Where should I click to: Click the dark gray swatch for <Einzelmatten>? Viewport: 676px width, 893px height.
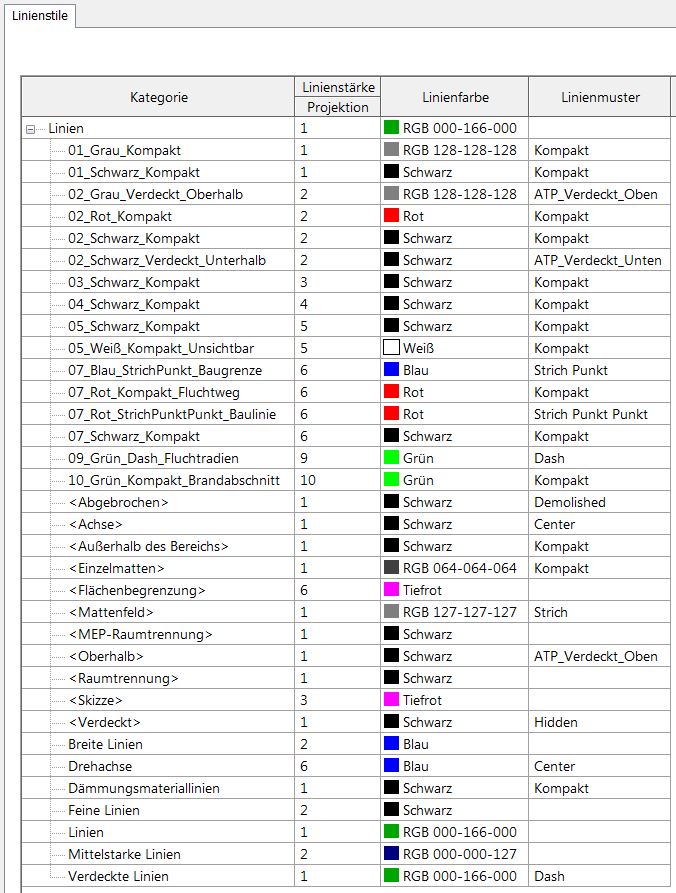[x=391, y=568]
